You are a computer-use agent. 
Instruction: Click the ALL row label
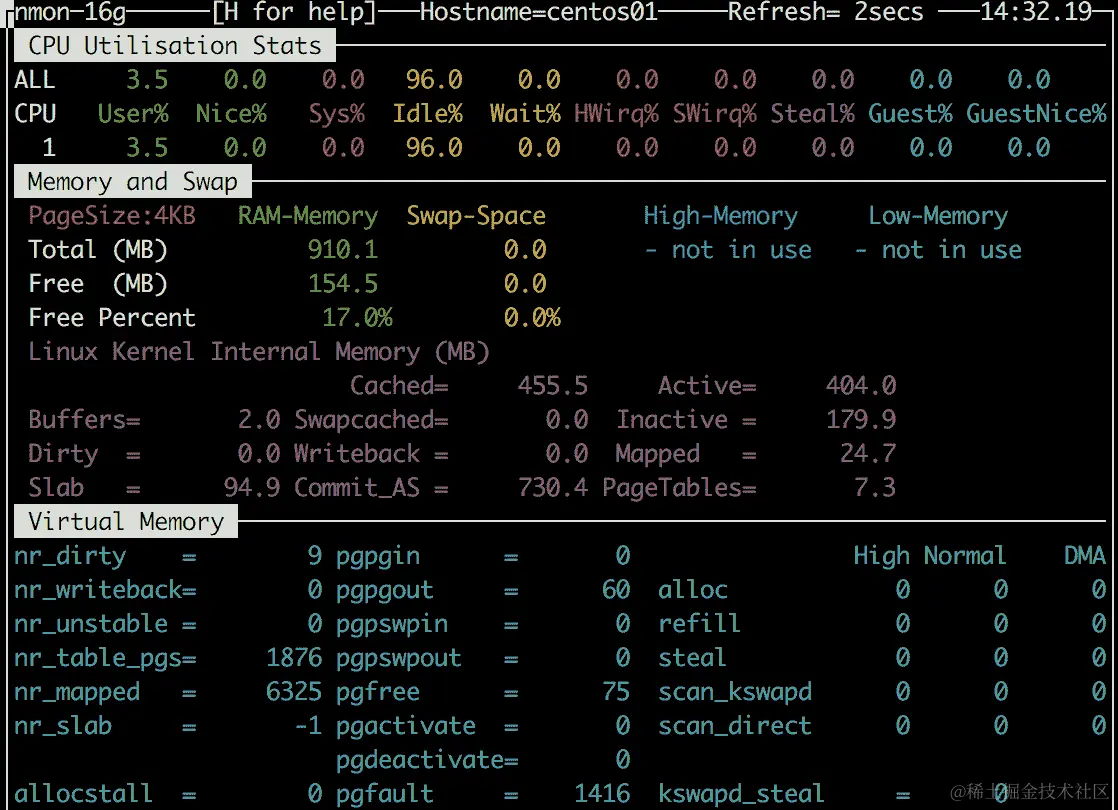pyautogui.click(x=35, y=79)
